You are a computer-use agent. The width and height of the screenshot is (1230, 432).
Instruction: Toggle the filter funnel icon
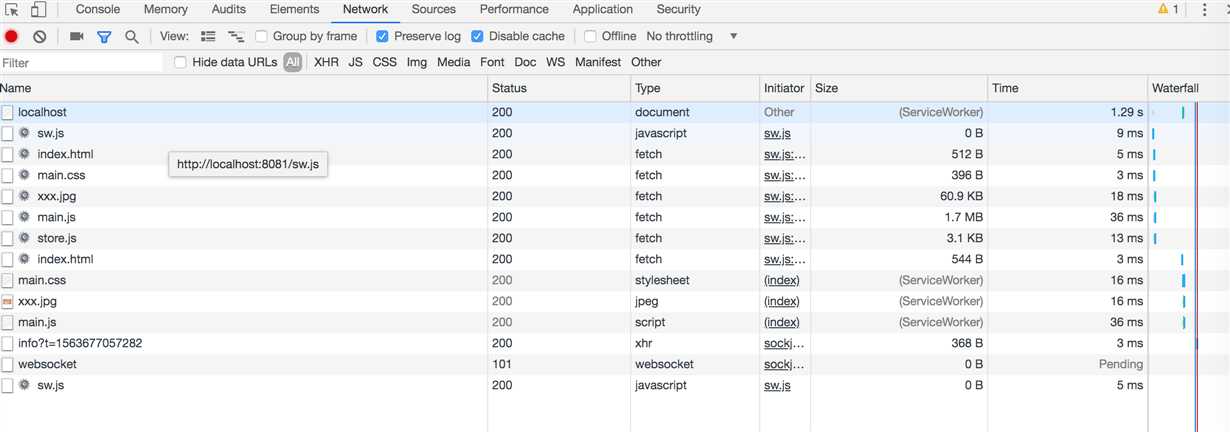(104, 36)
